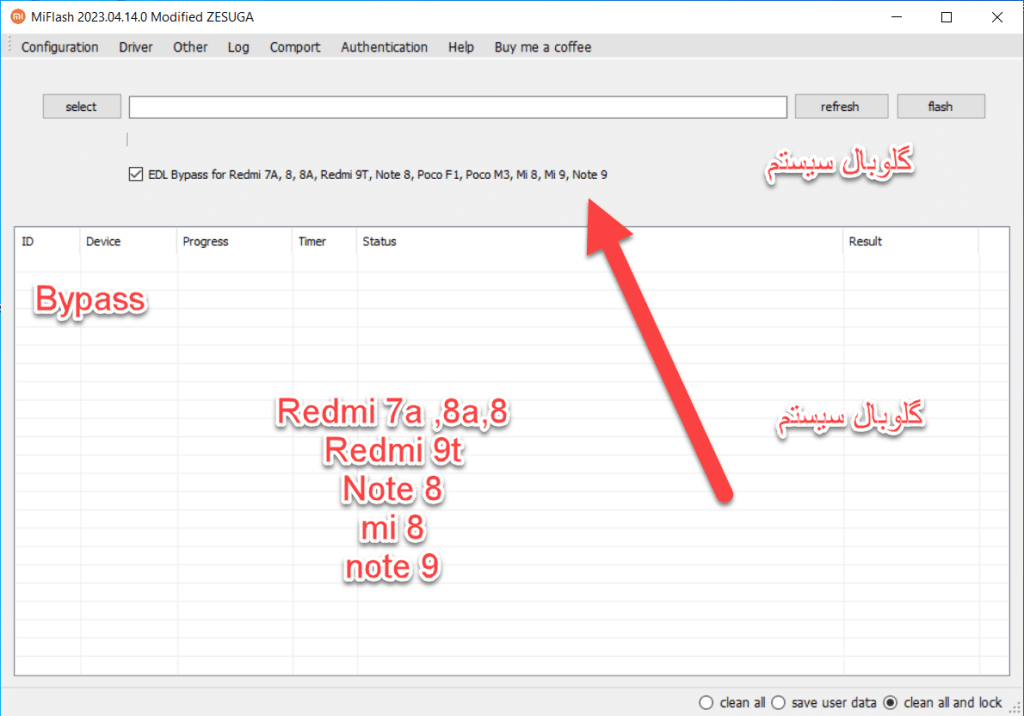Open the Comport menu
Screen dimensions: 1024x716
click(295, 47)
